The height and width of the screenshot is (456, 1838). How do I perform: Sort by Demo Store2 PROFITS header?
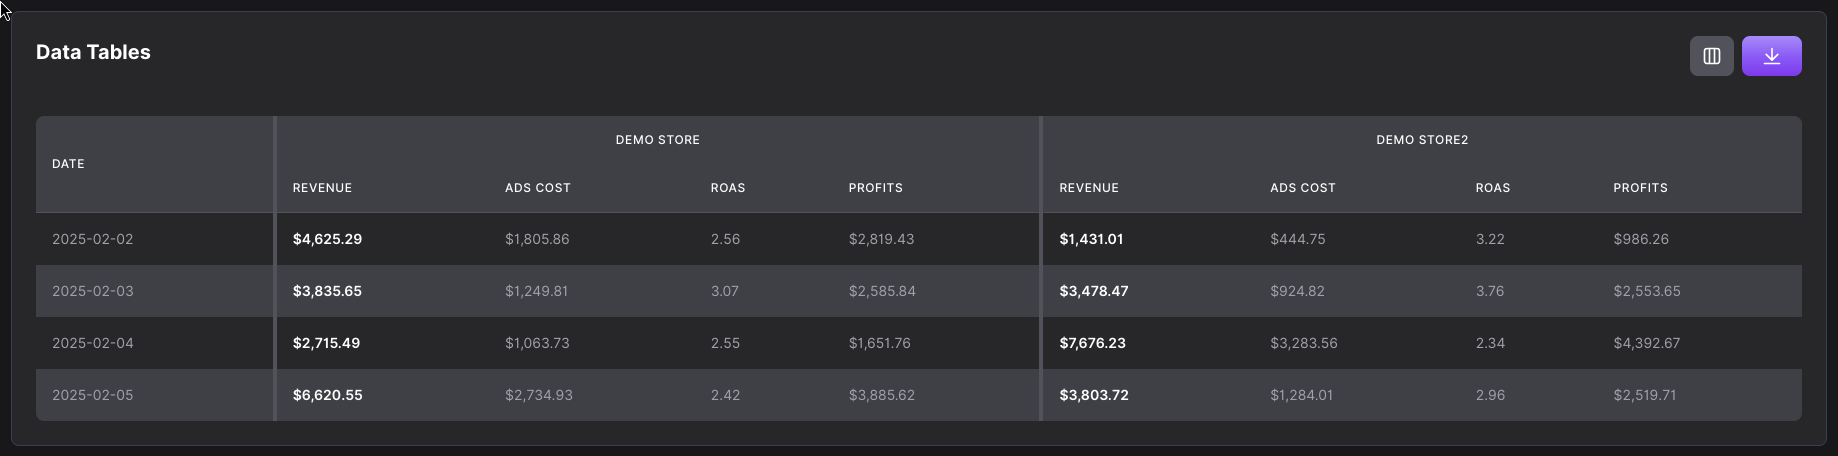pos(1640,188)
